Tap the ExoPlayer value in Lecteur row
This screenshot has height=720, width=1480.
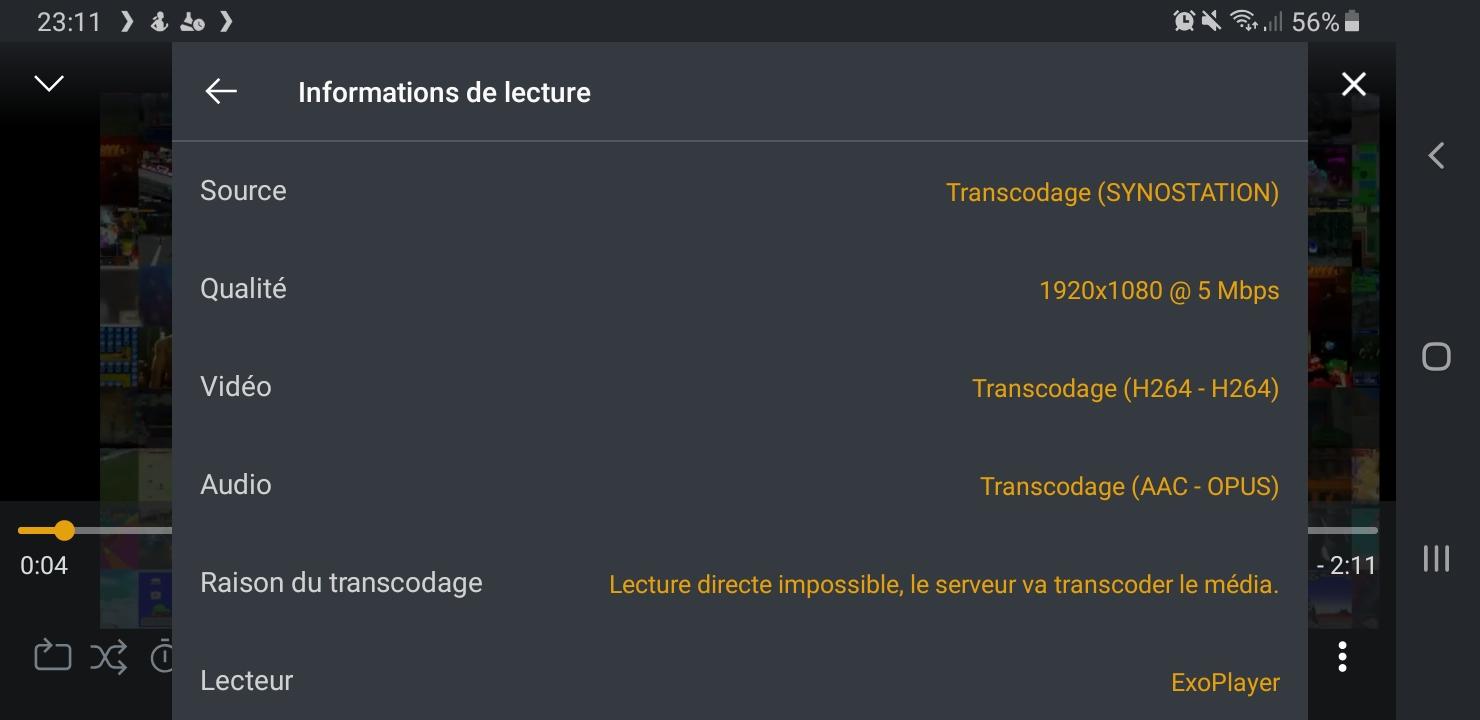coord(1225,683)
